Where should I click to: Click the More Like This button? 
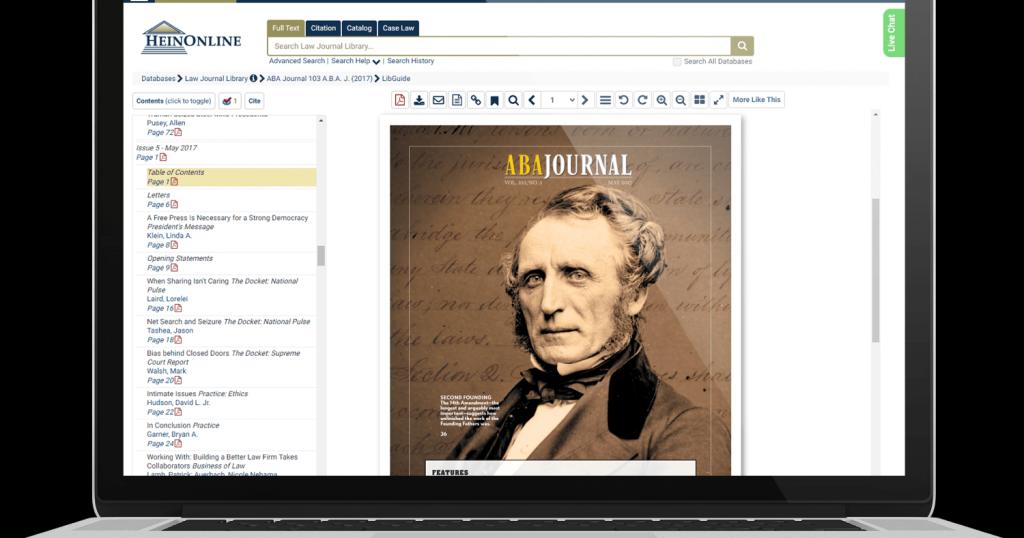[756, 100]
